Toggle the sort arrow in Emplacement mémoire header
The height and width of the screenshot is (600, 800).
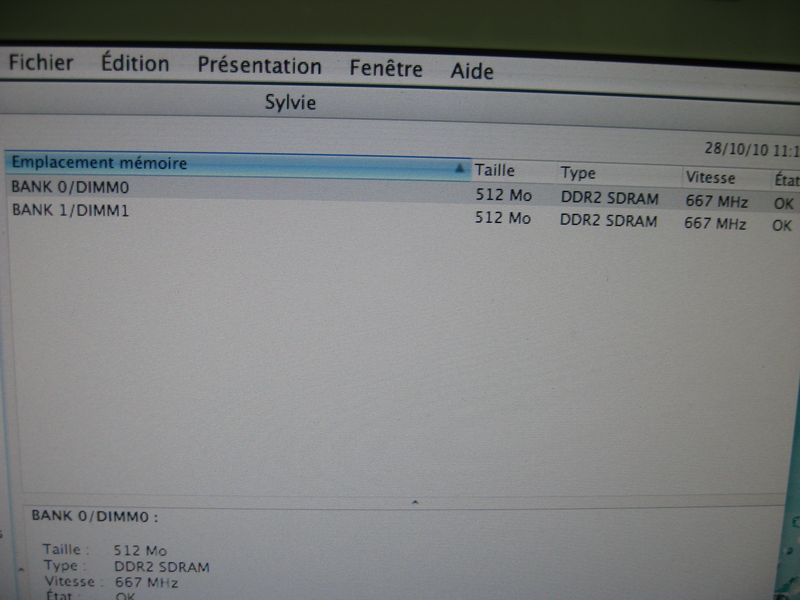click(x=459, y=167)
